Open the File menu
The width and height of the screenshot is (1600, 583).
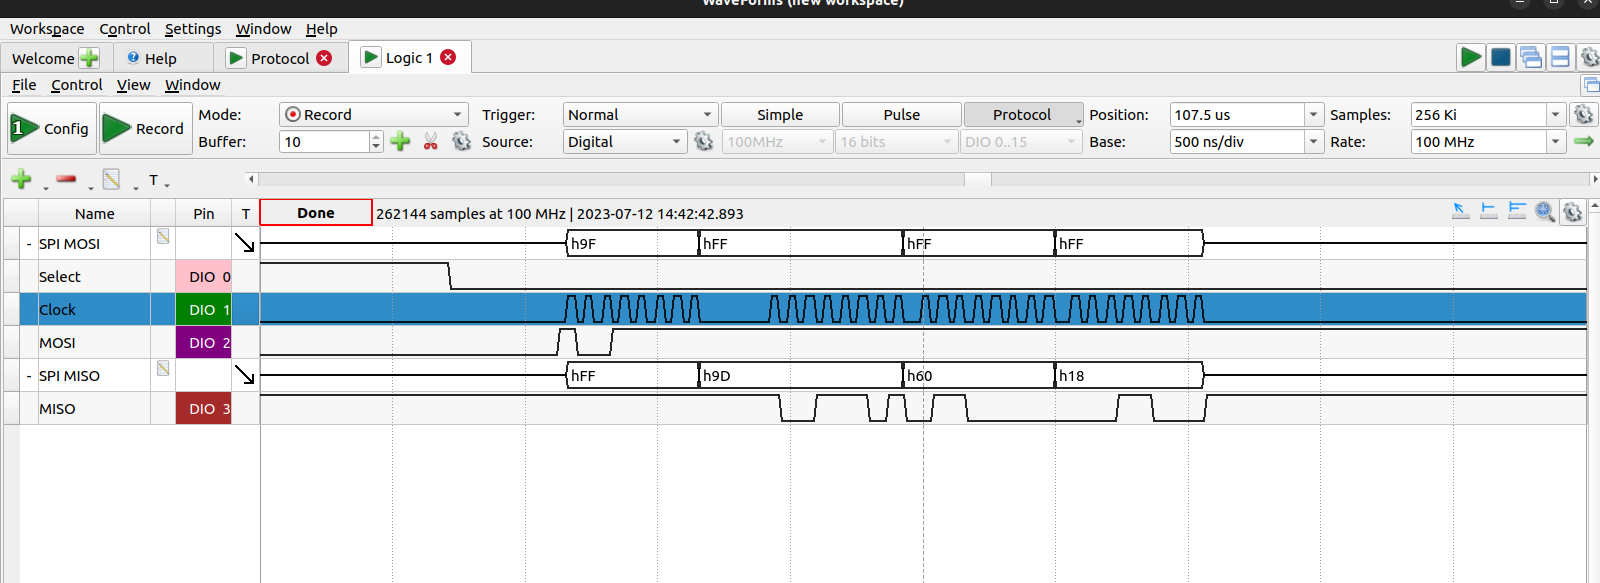tap(24, 85)
